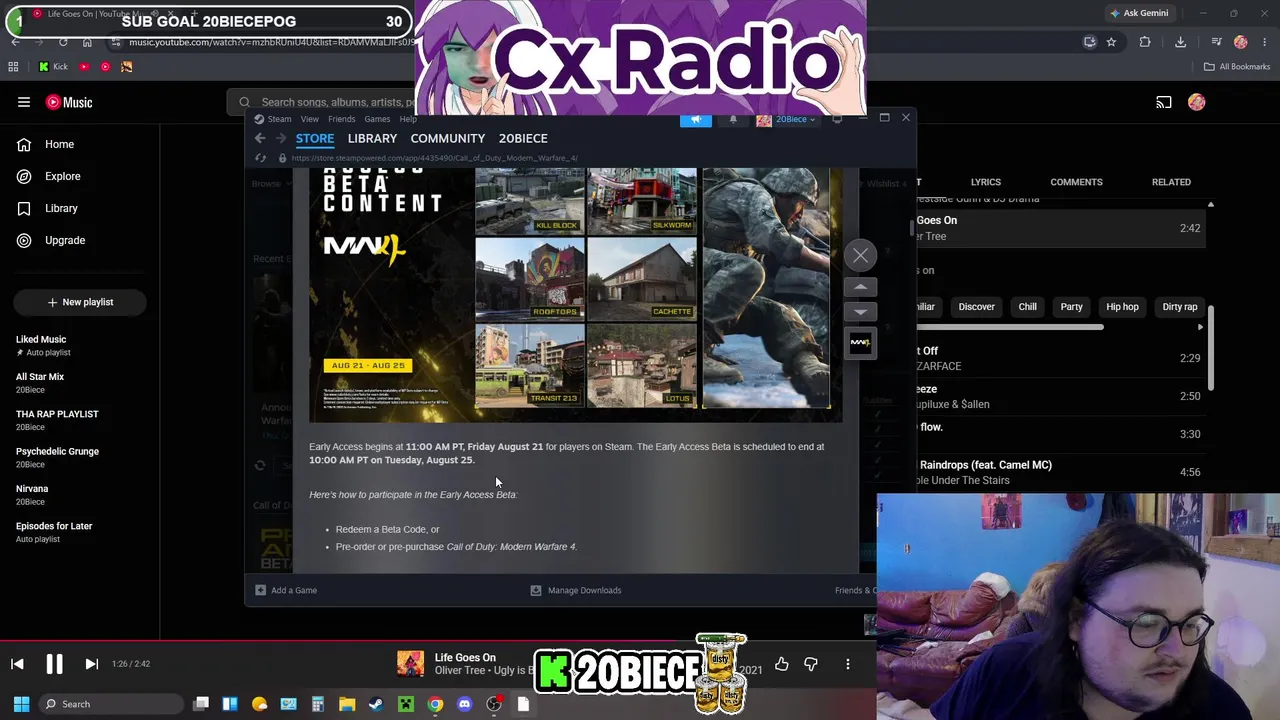Open the YouTube Music account avatar
Viewport: 1280px width, 720px height.
pyautogui.click(x=1197, y=102)
